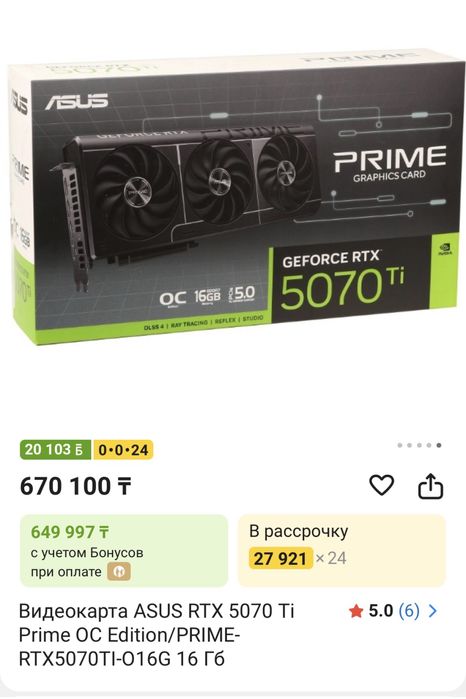Open the "В рассрочку" installment panel

(x=342, y=551)
